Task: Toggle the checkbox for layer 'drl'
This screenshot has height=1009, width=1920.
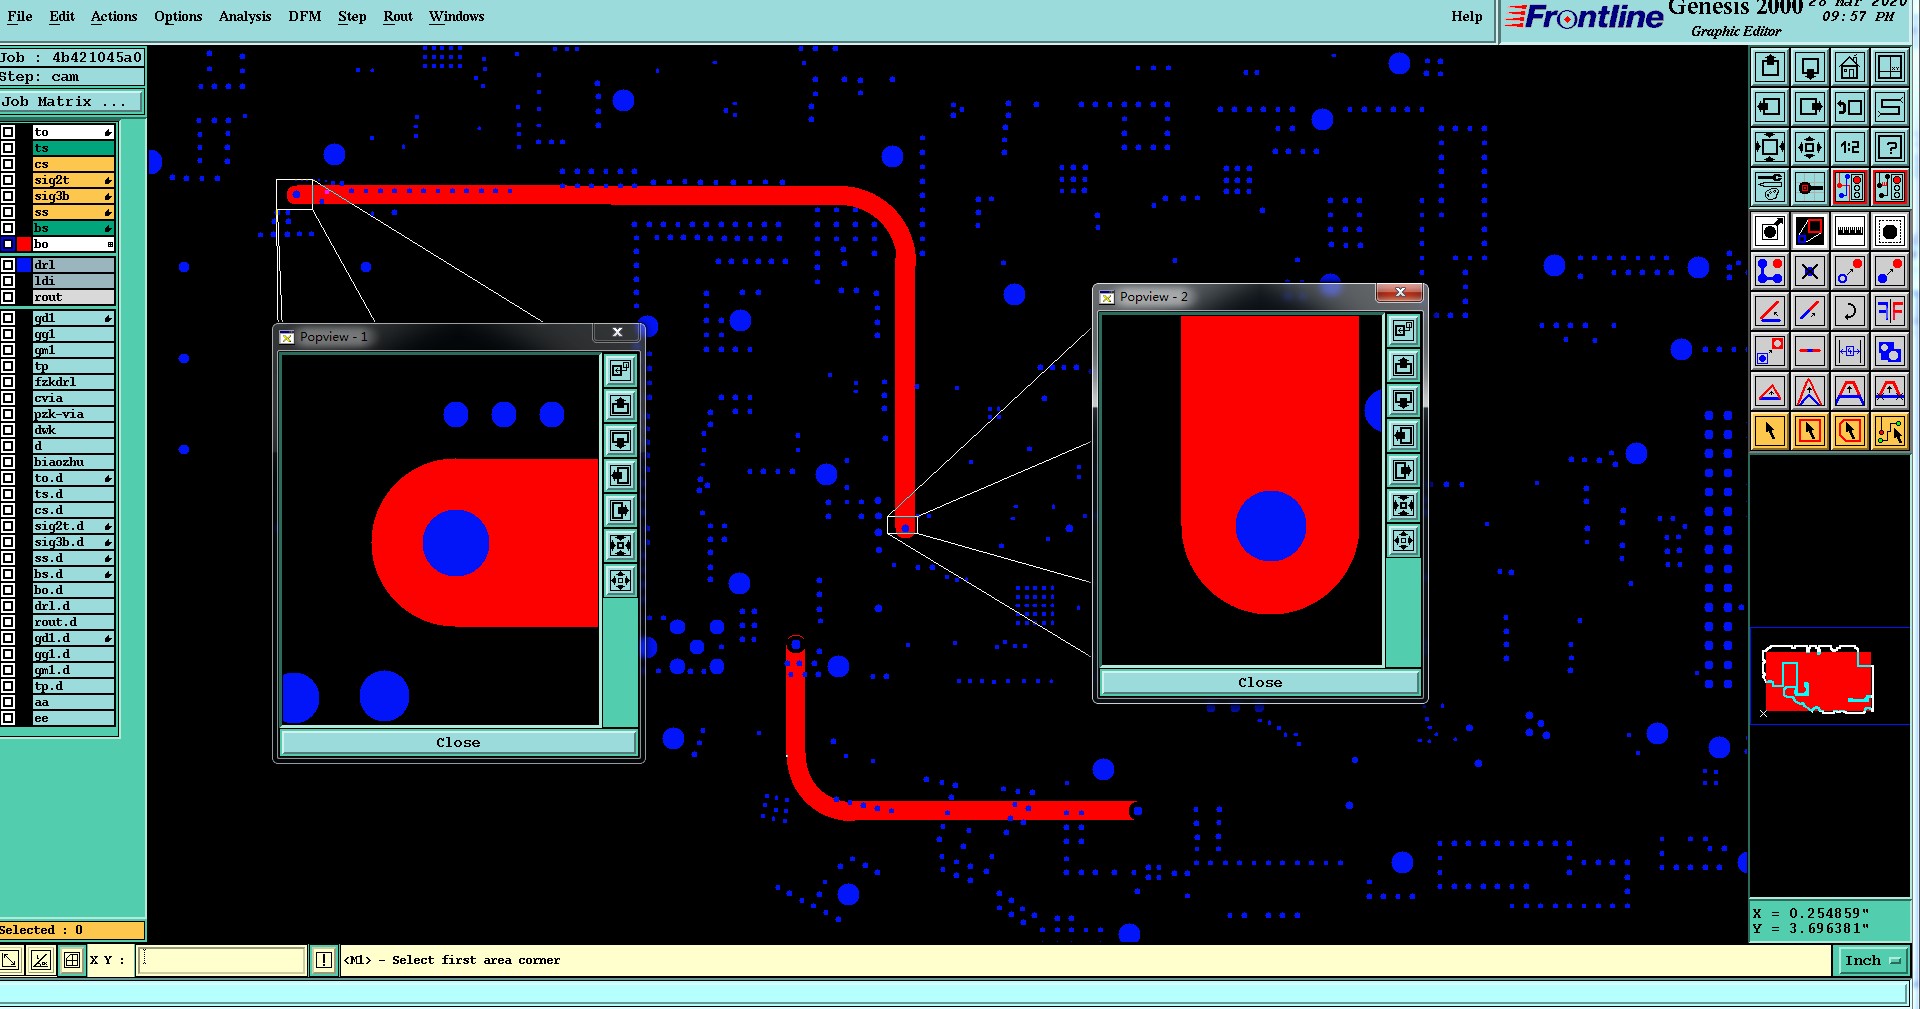Action: pos(8,265)
